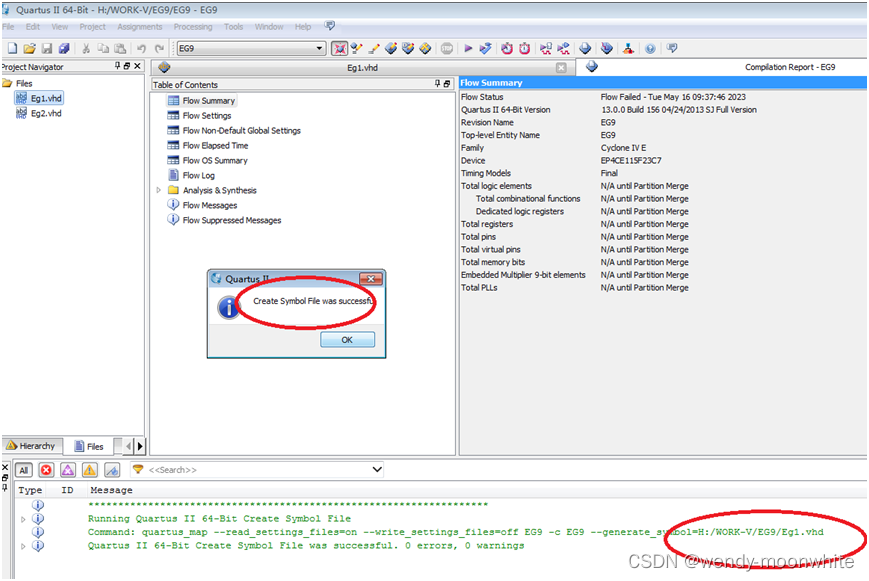Screen dimensions: 869x581
Task: Click the right arrow beside the Files tab
Action: (140, 446)
